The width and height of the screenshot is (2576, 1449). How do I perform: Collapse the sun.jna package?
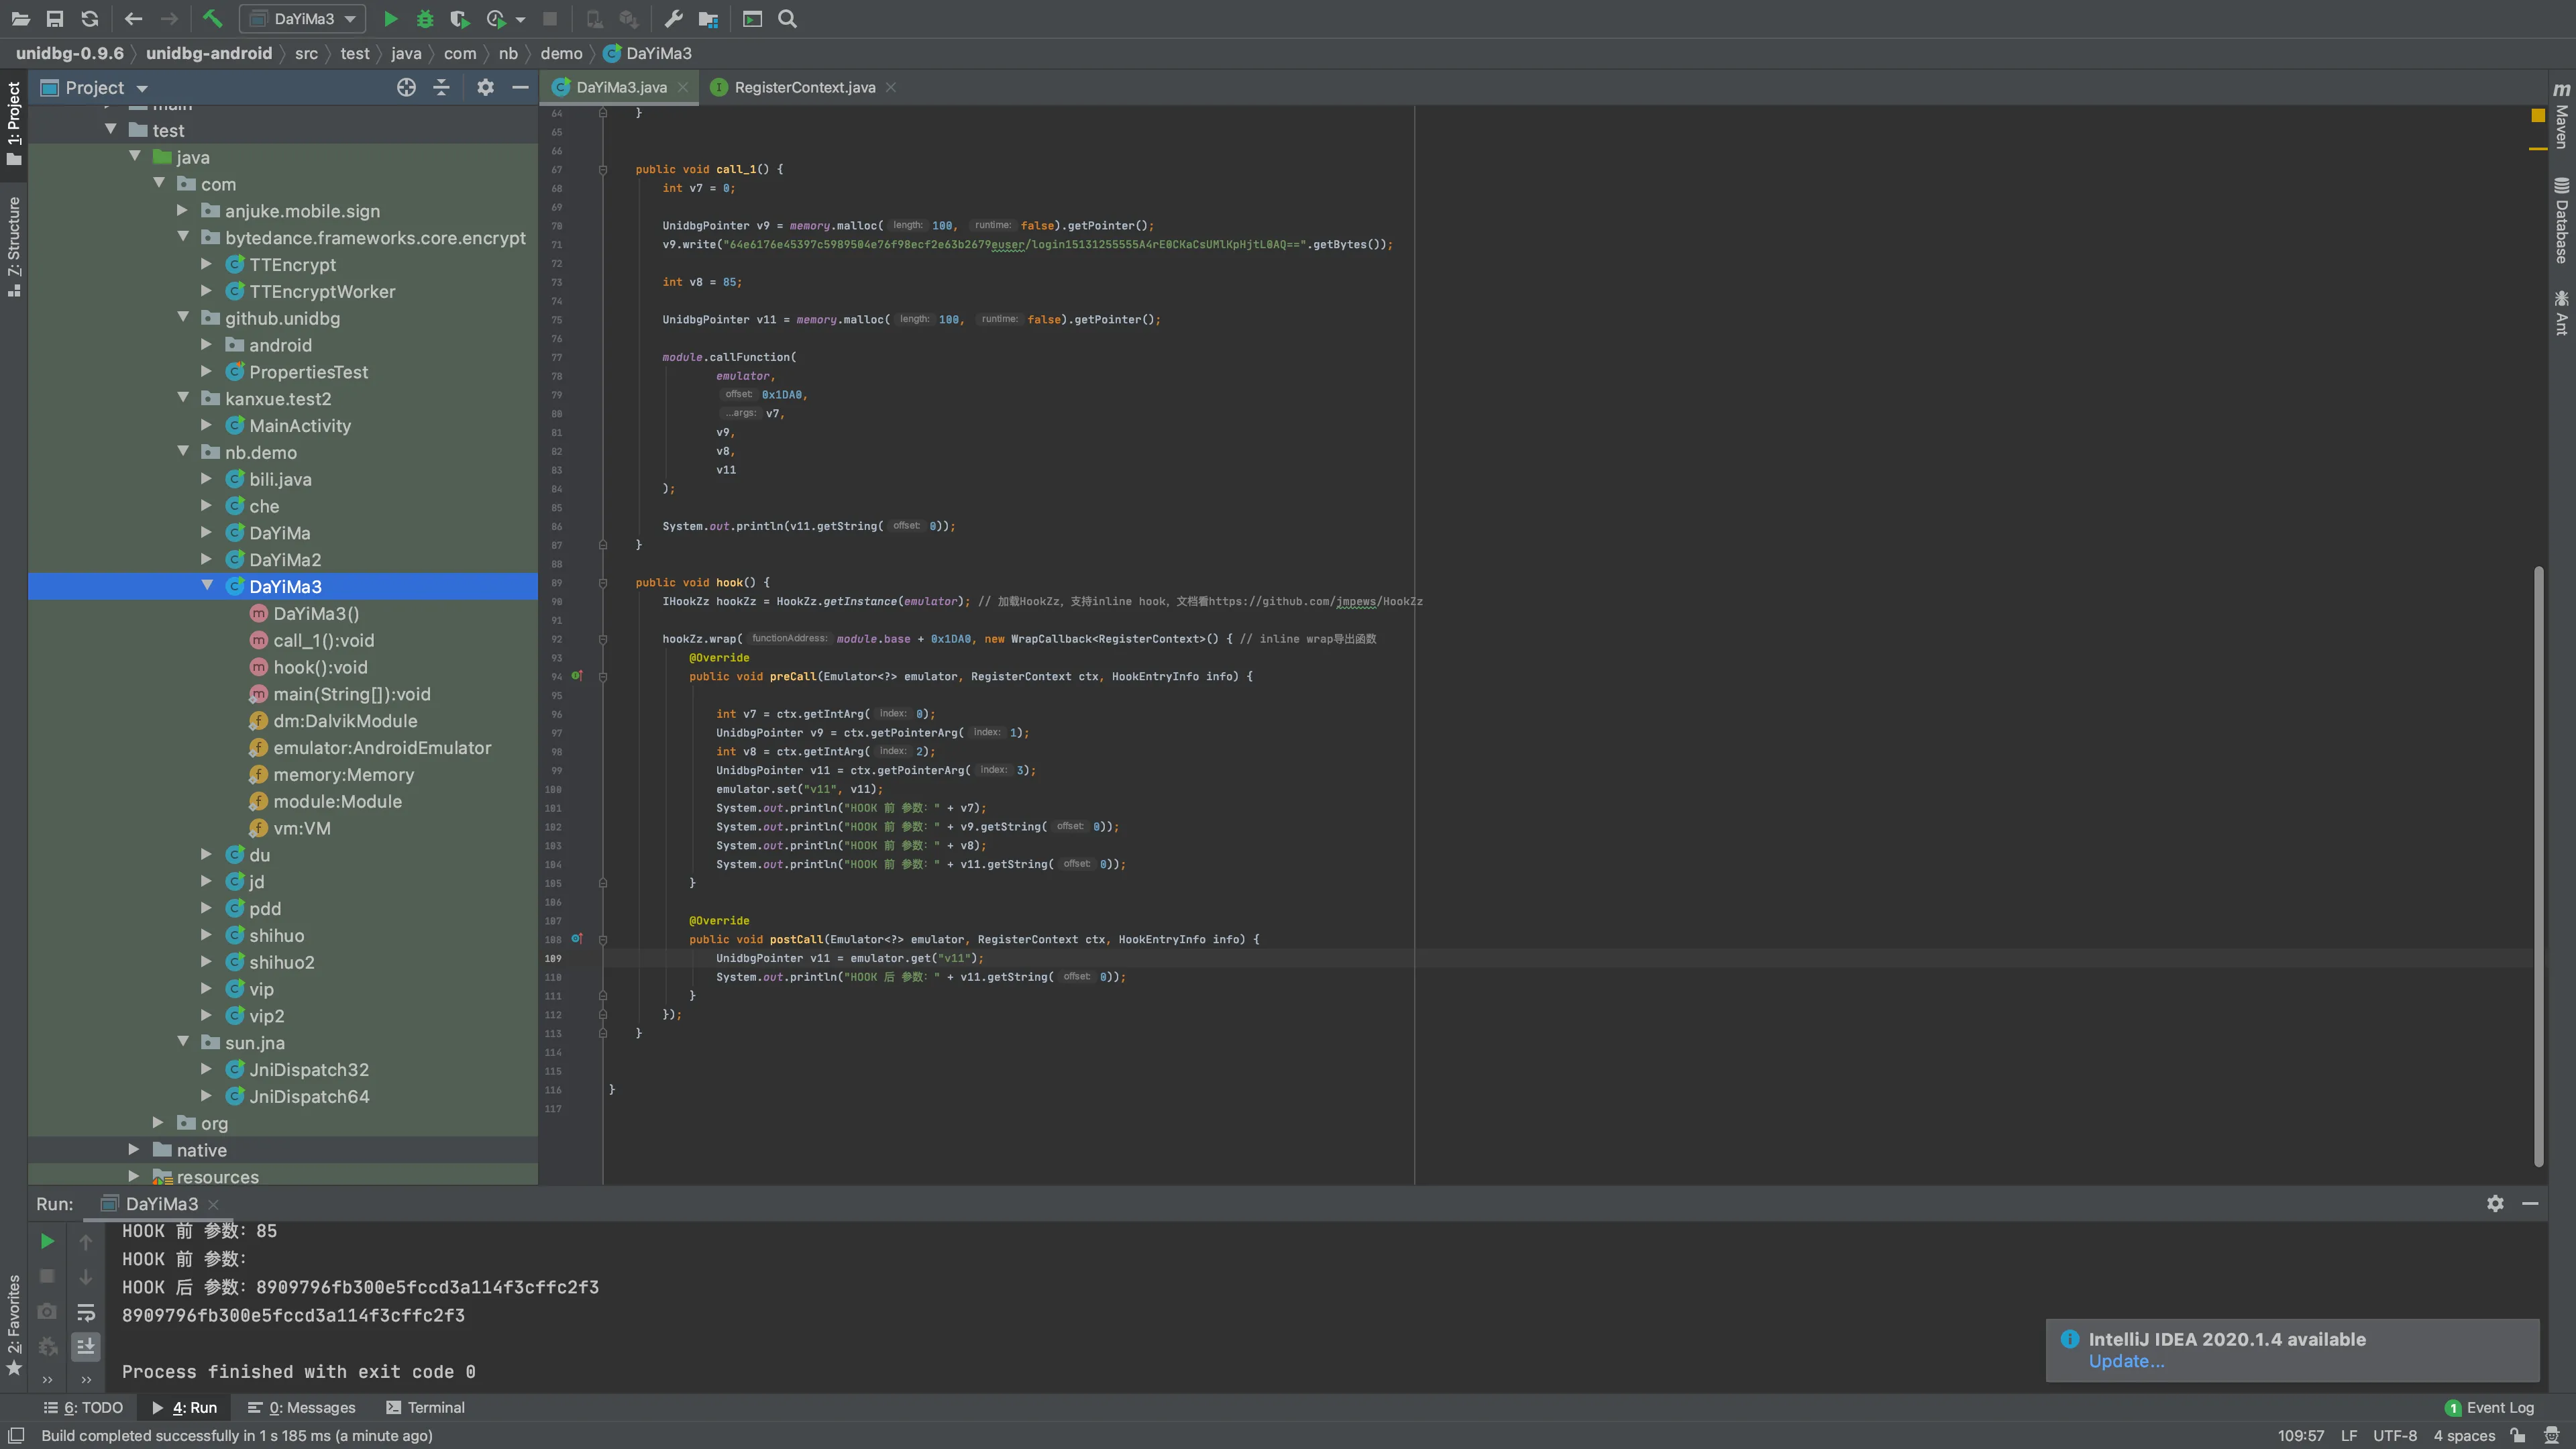tap(183, 1042)
